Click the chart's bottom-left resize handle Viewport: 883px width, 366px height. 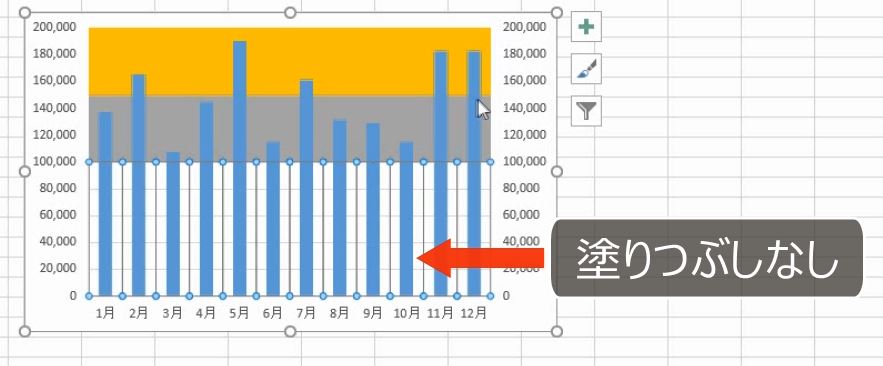click(24, 331)
